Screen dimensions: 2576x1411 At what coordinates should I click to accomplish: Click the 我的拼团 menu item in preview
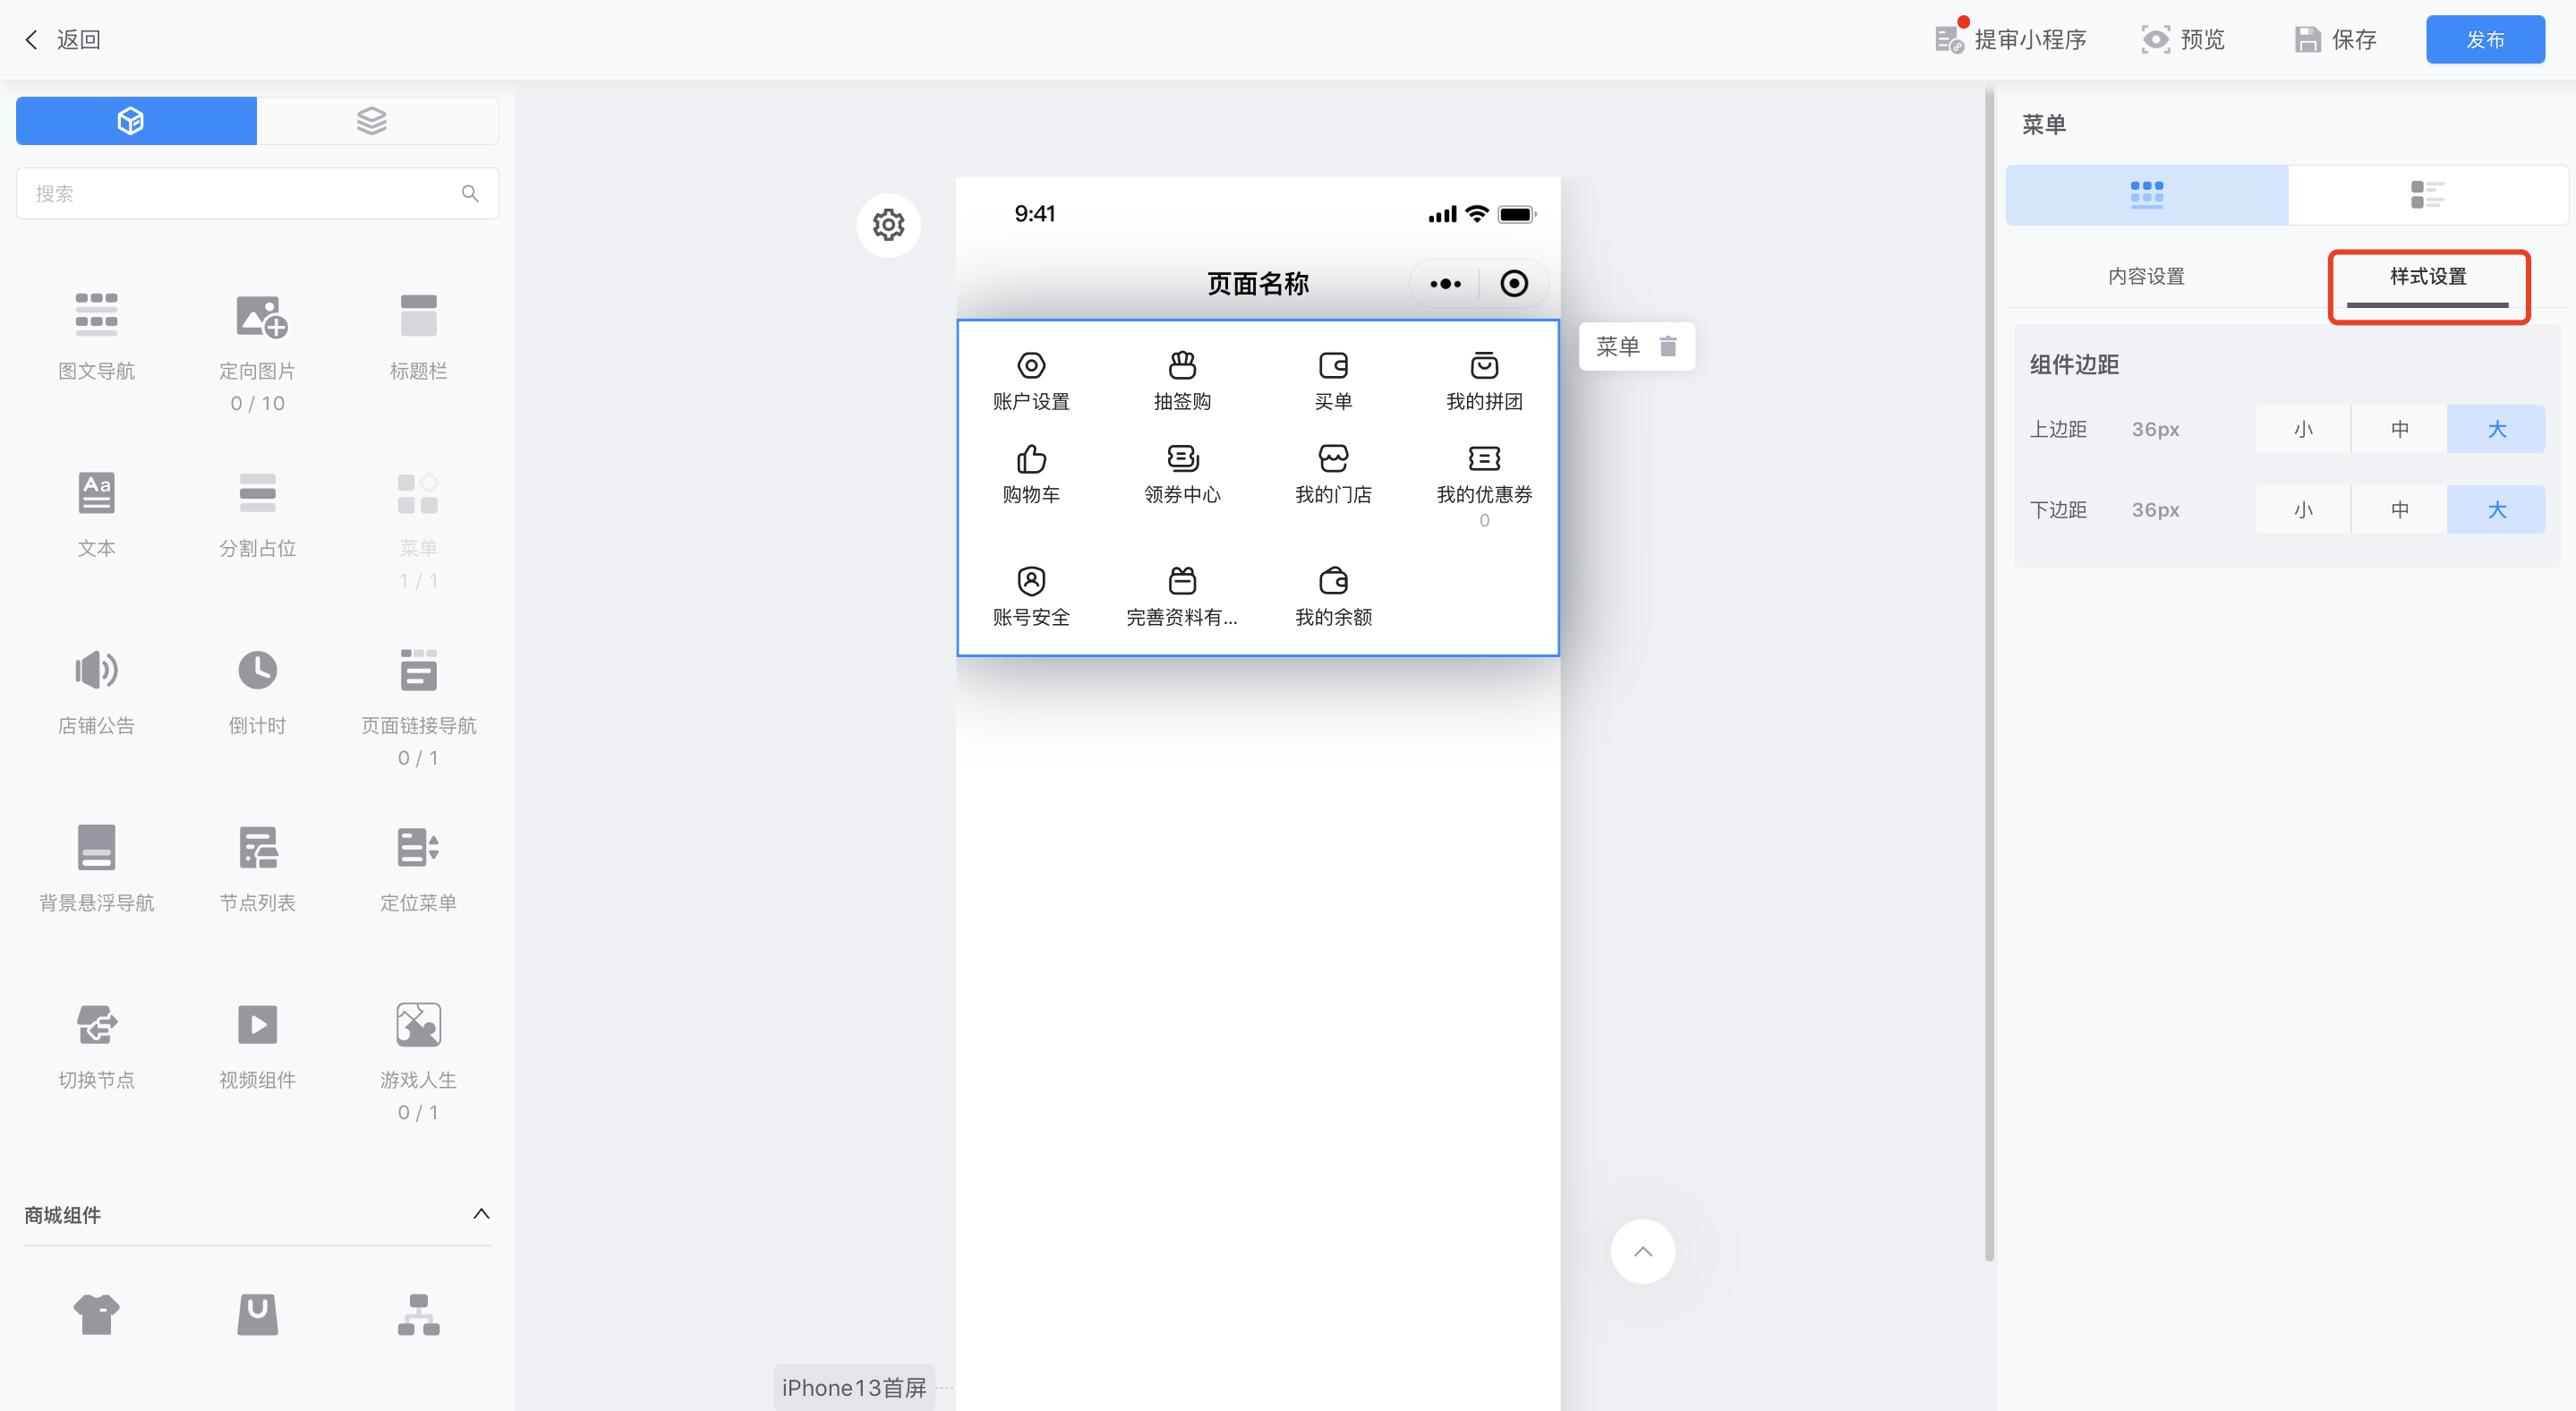[x=1484, y=380]
